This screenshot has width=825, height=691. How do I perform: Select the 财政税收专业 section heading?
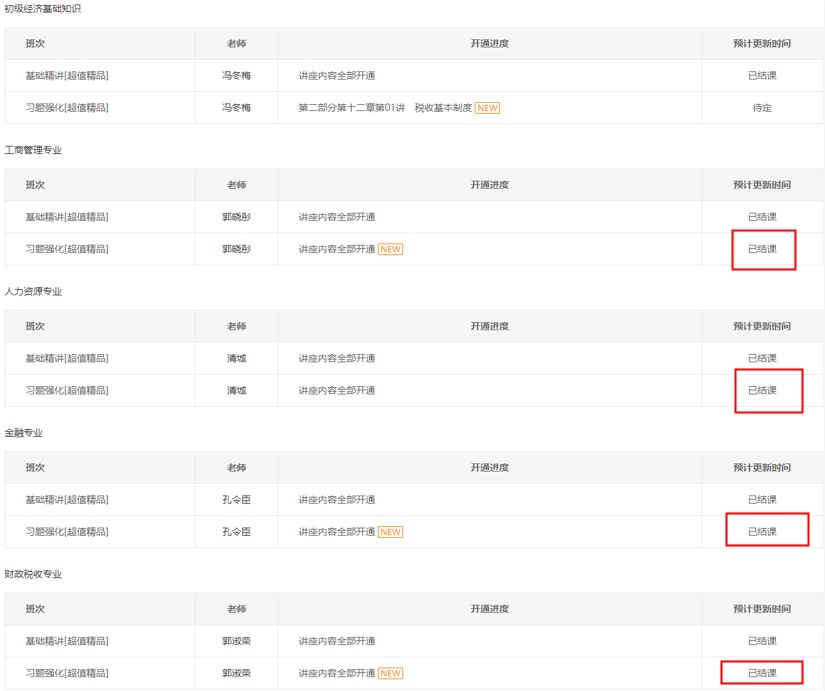point(33,575)
